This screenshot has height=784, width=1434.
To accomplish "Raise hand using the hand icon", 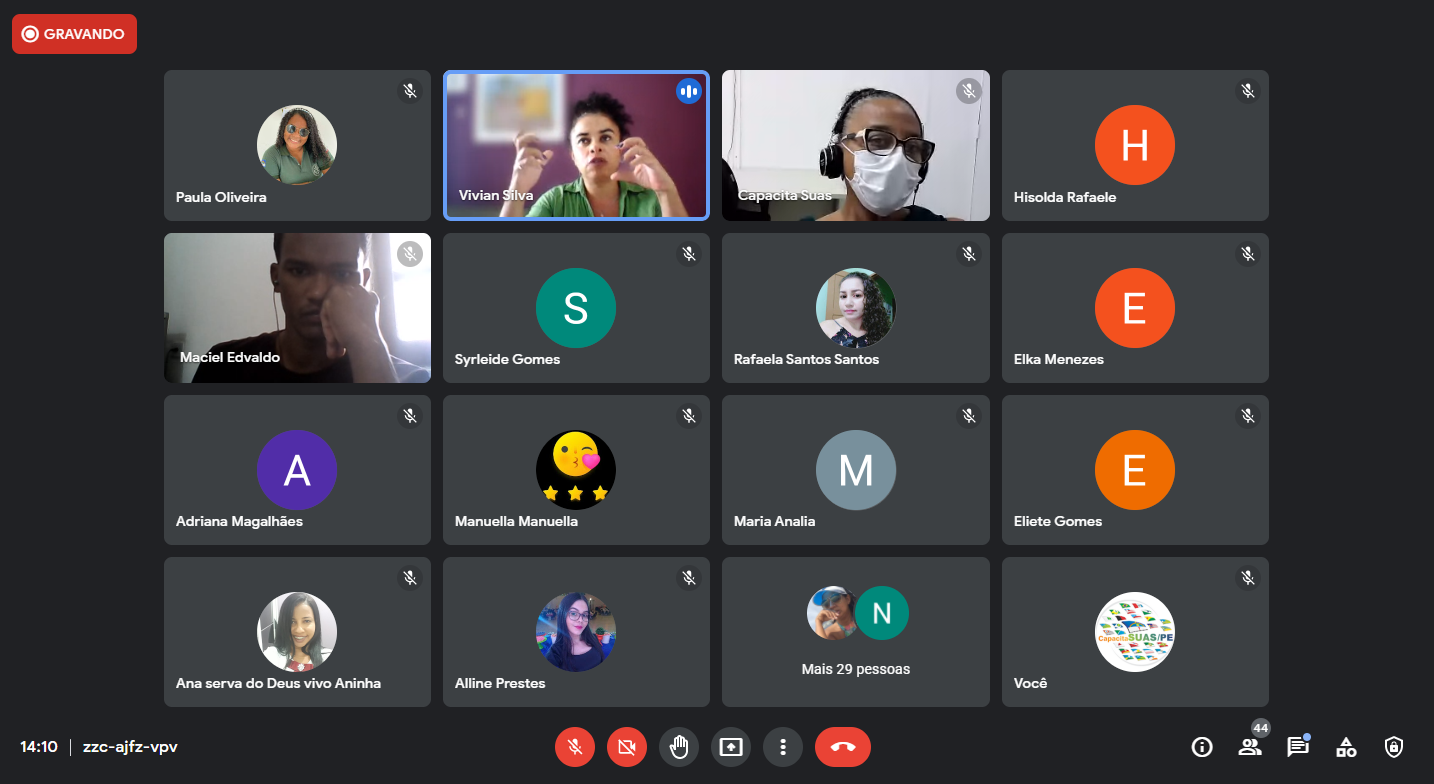I will pos(679,747).
